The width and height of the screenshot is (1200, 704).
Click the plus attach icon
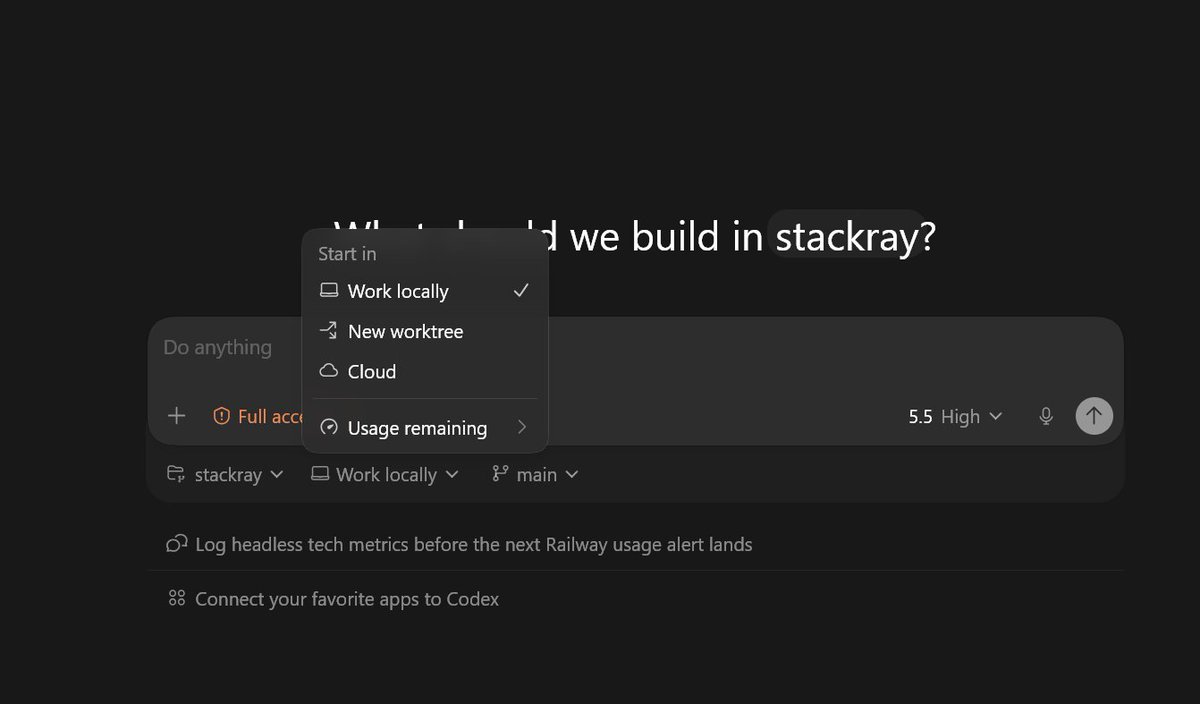pyautogui.click(x=177, y=416)
